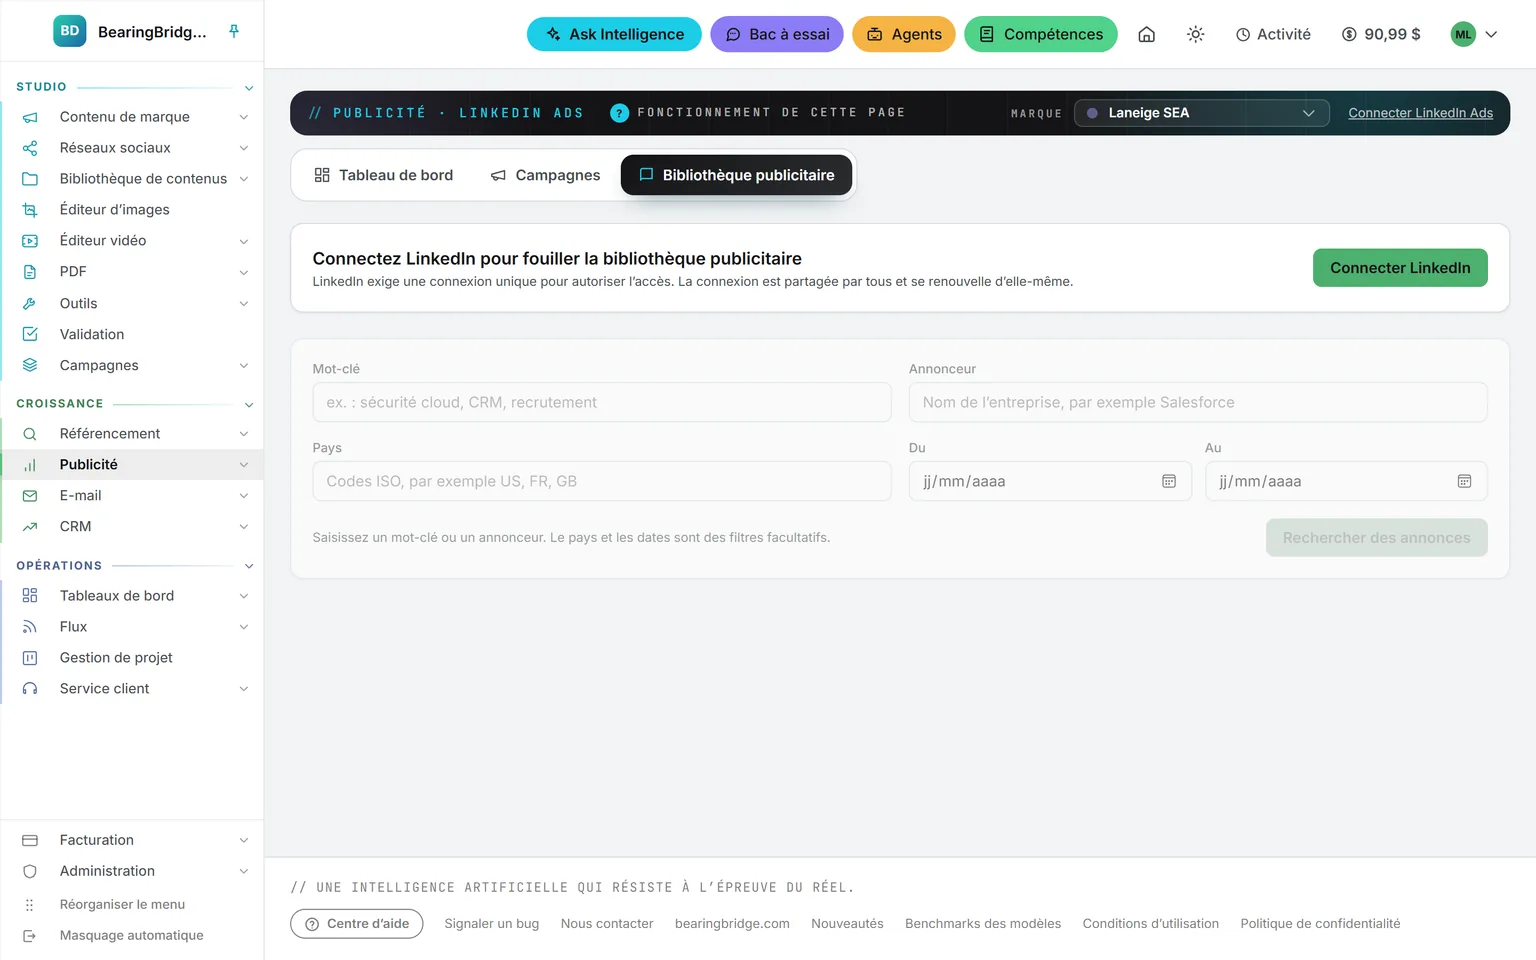This screenshot has height=960, width=1536.
Task: Pin the sidebar with the pin icon
Action: [x=234, y=31]
